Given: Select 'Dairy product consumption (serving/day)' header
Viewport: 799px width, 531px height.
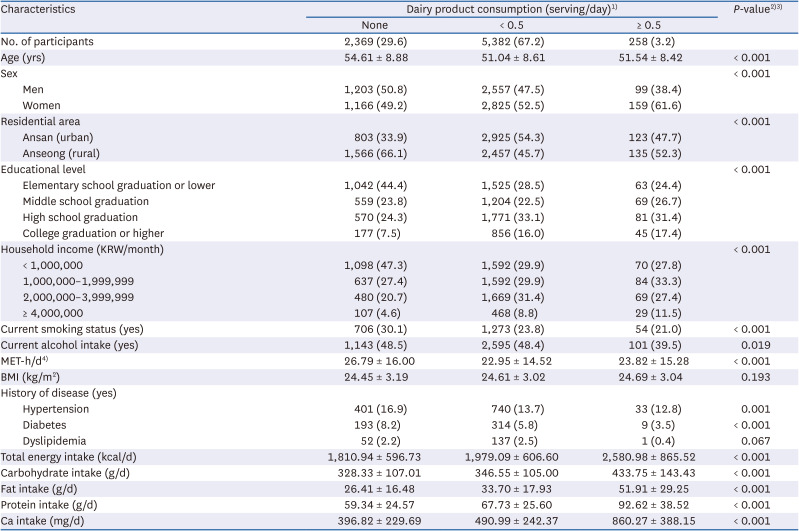Looking at the screenshot, I should tap(512, 9).
